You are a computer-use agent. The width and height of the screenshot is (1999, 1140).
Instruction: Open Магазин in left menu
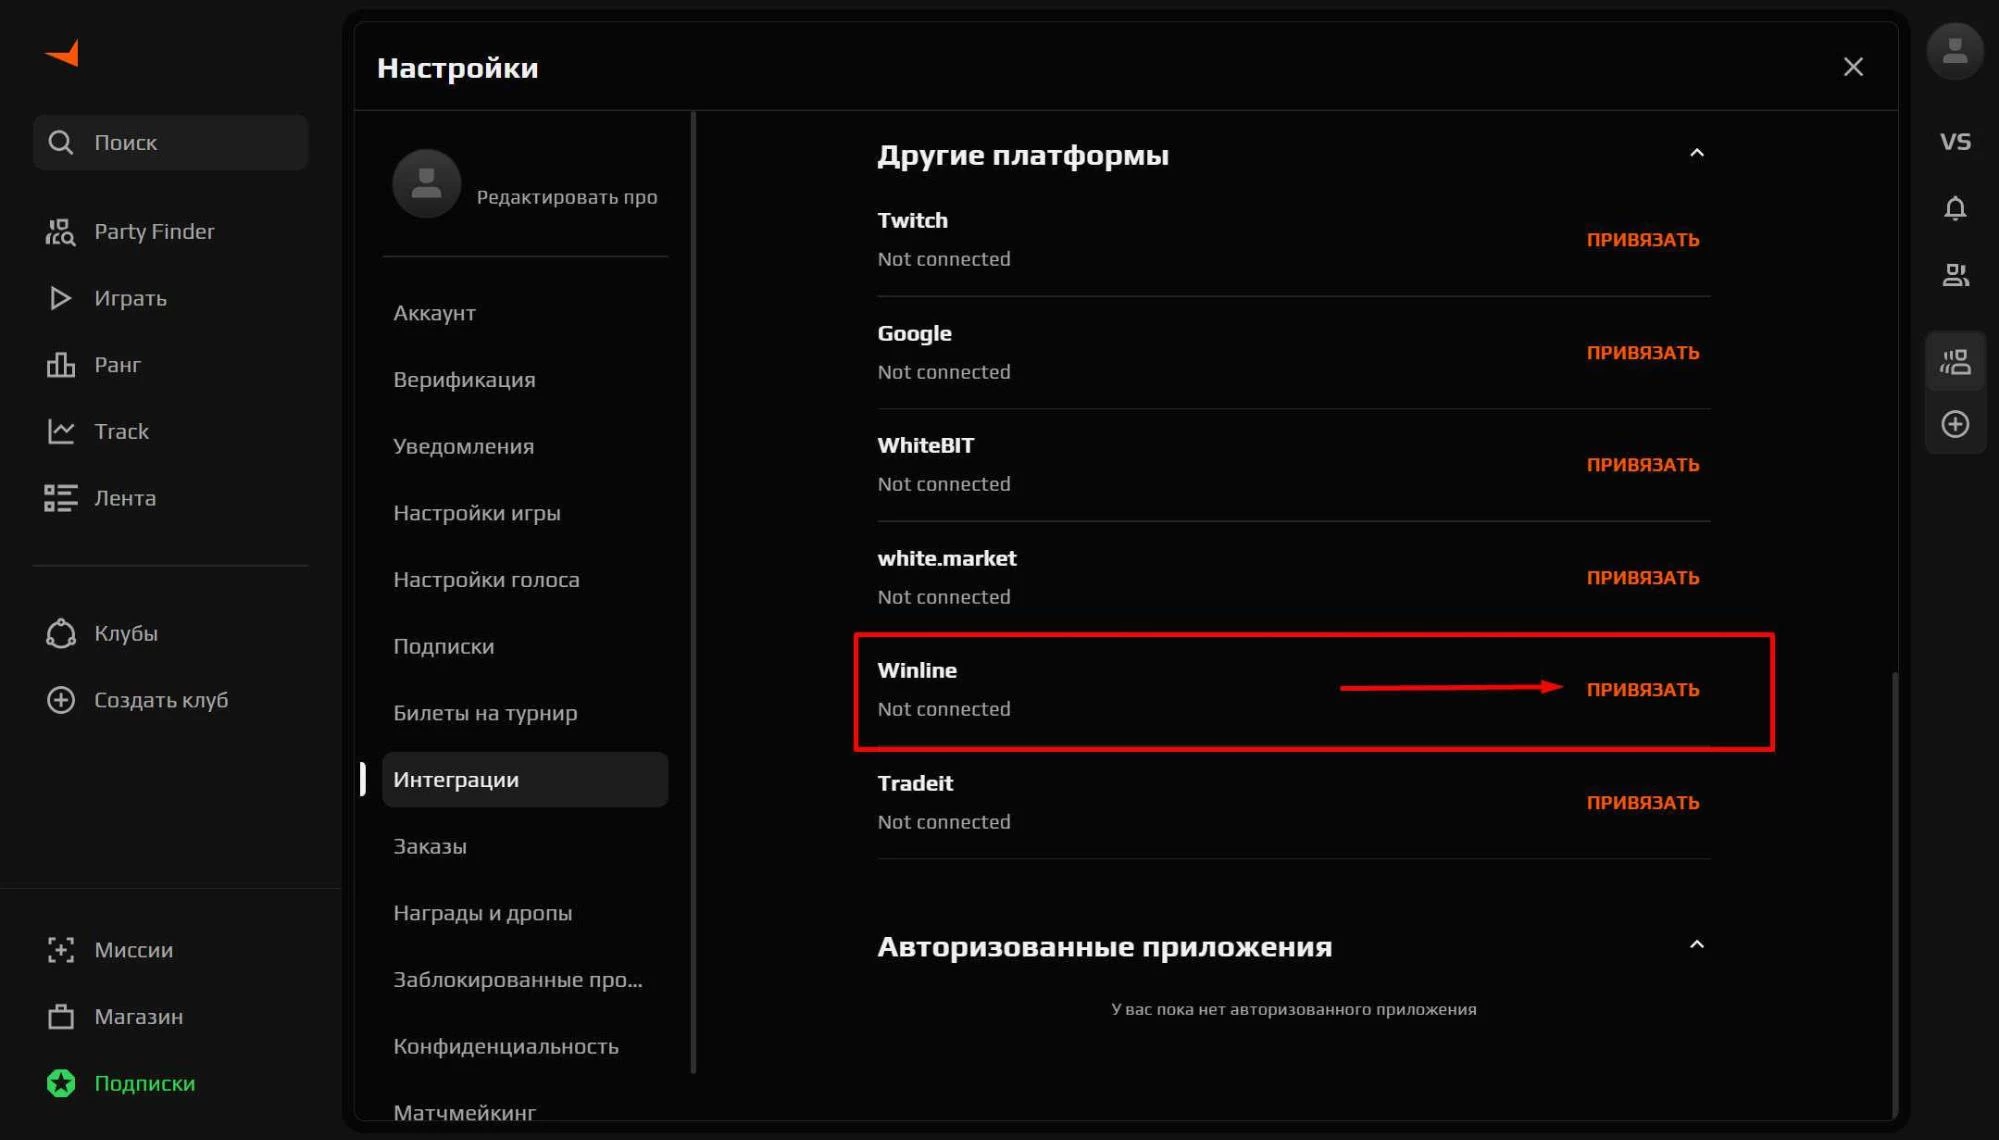tap(171, 1017)
